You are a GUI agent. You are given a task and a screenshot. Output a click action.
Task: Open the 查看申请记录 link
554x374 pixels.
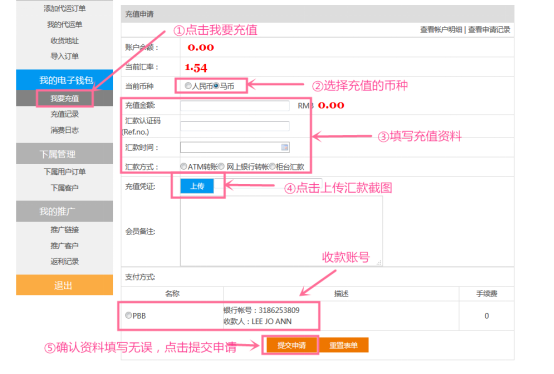[489, 30]
